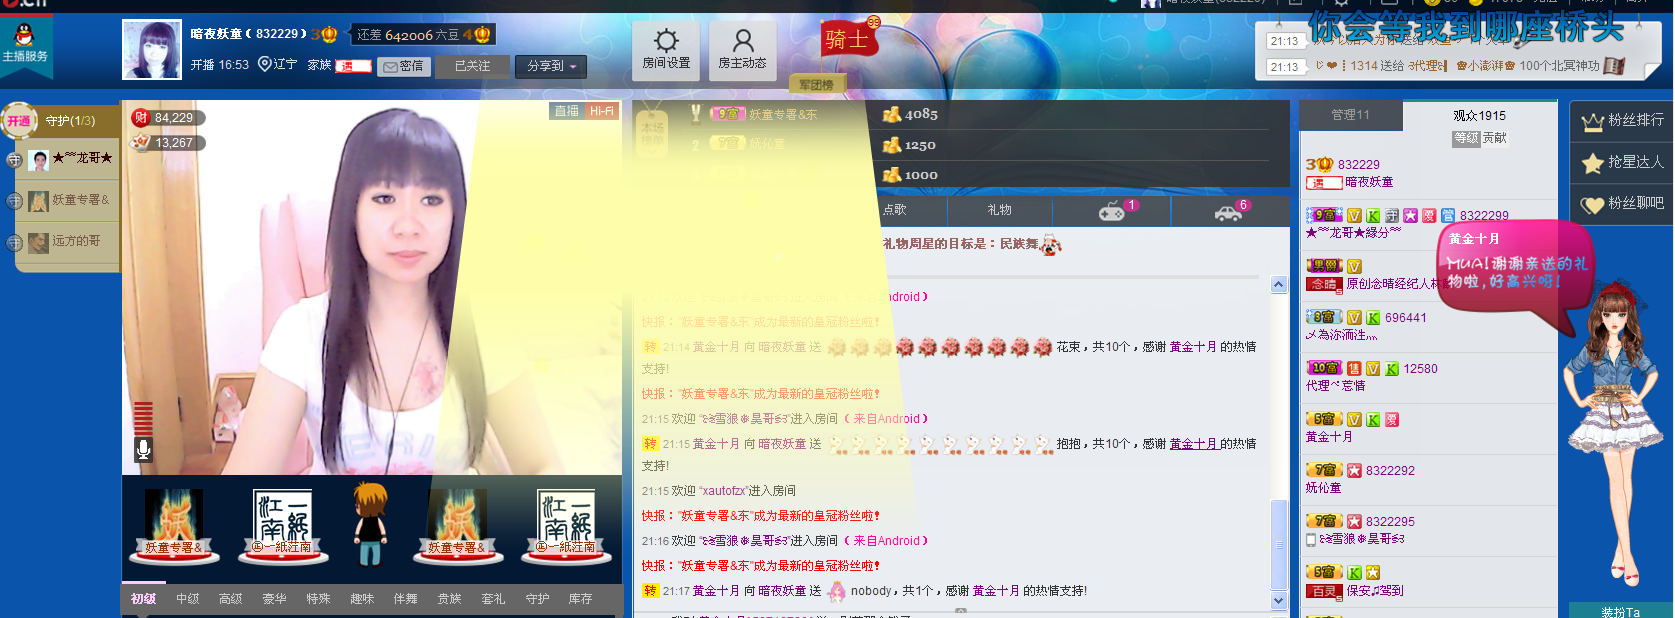The image size is (1675, 618).
Task: Click the trophy icon for first rank
Action: click(696, 114)
